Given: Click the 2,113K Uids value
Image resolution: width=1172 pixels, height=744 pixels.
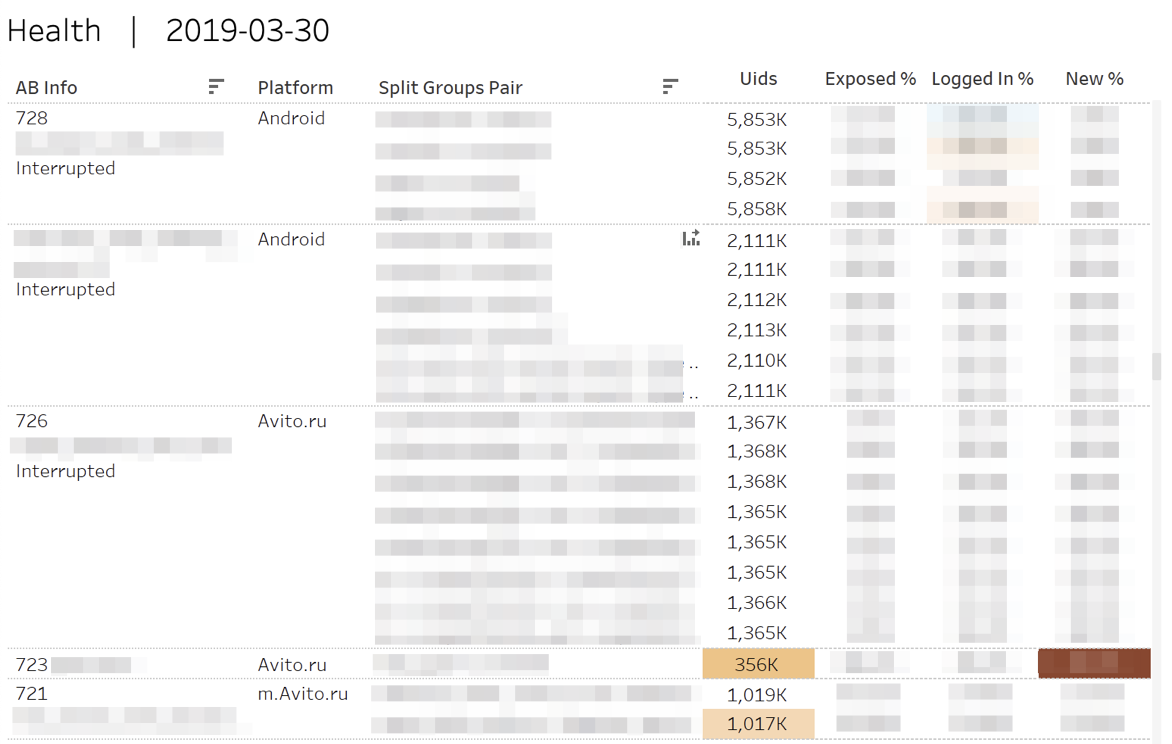Looking at the screenshot, I should (x=757, y=330).
